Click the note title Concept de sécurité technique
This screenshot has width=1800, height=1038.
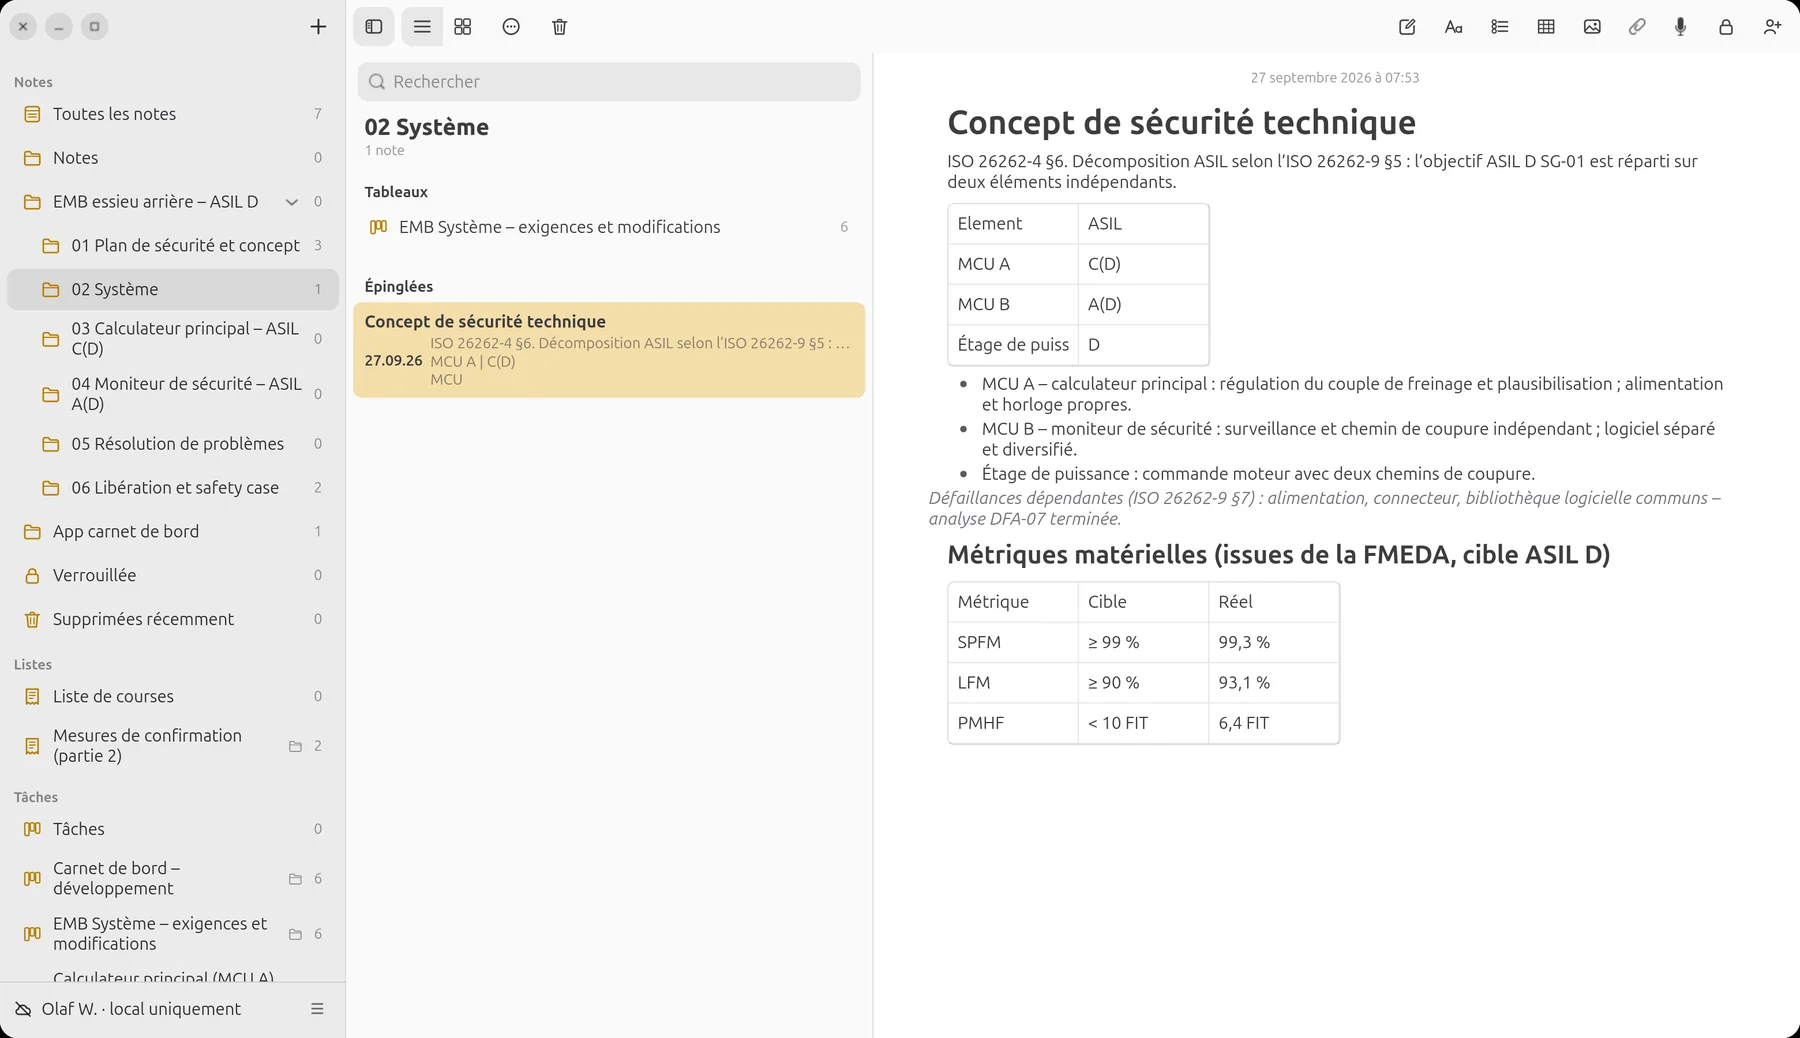1181,122
